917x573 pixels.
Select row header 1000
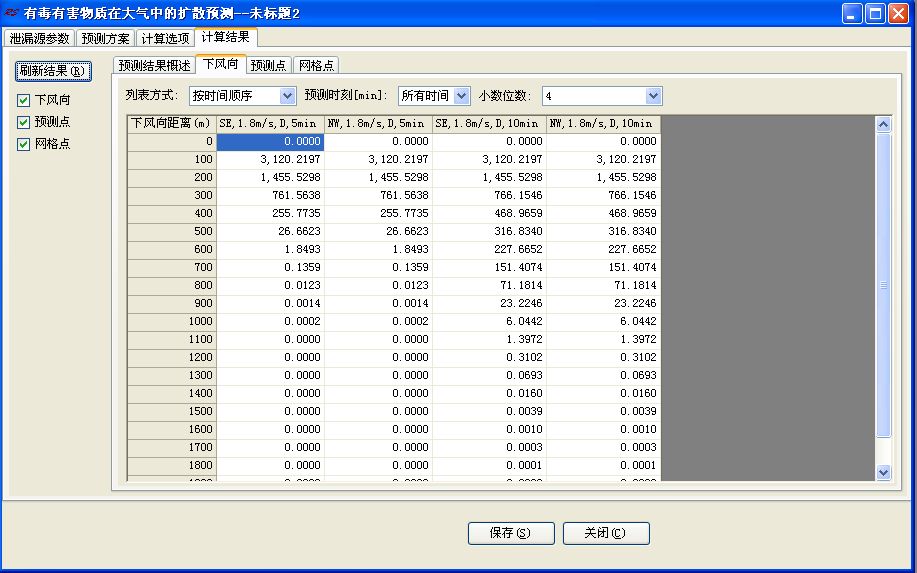[x=172, y=322]
